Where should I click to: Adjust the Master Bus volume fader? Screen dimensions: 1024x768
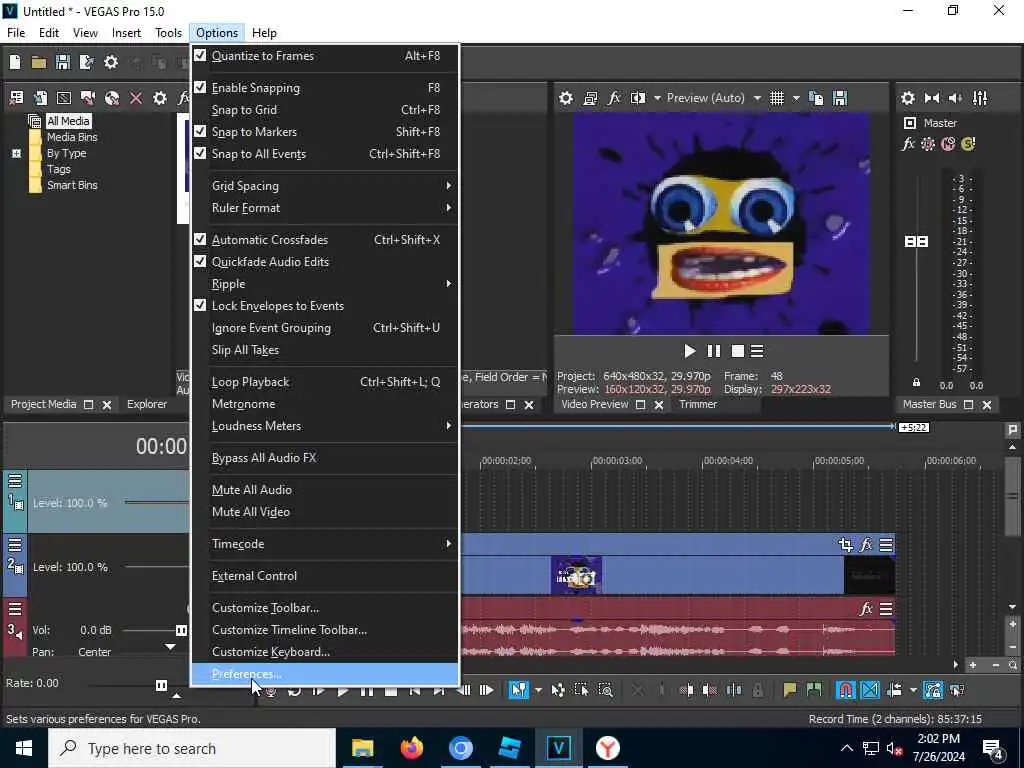[916, 242]
